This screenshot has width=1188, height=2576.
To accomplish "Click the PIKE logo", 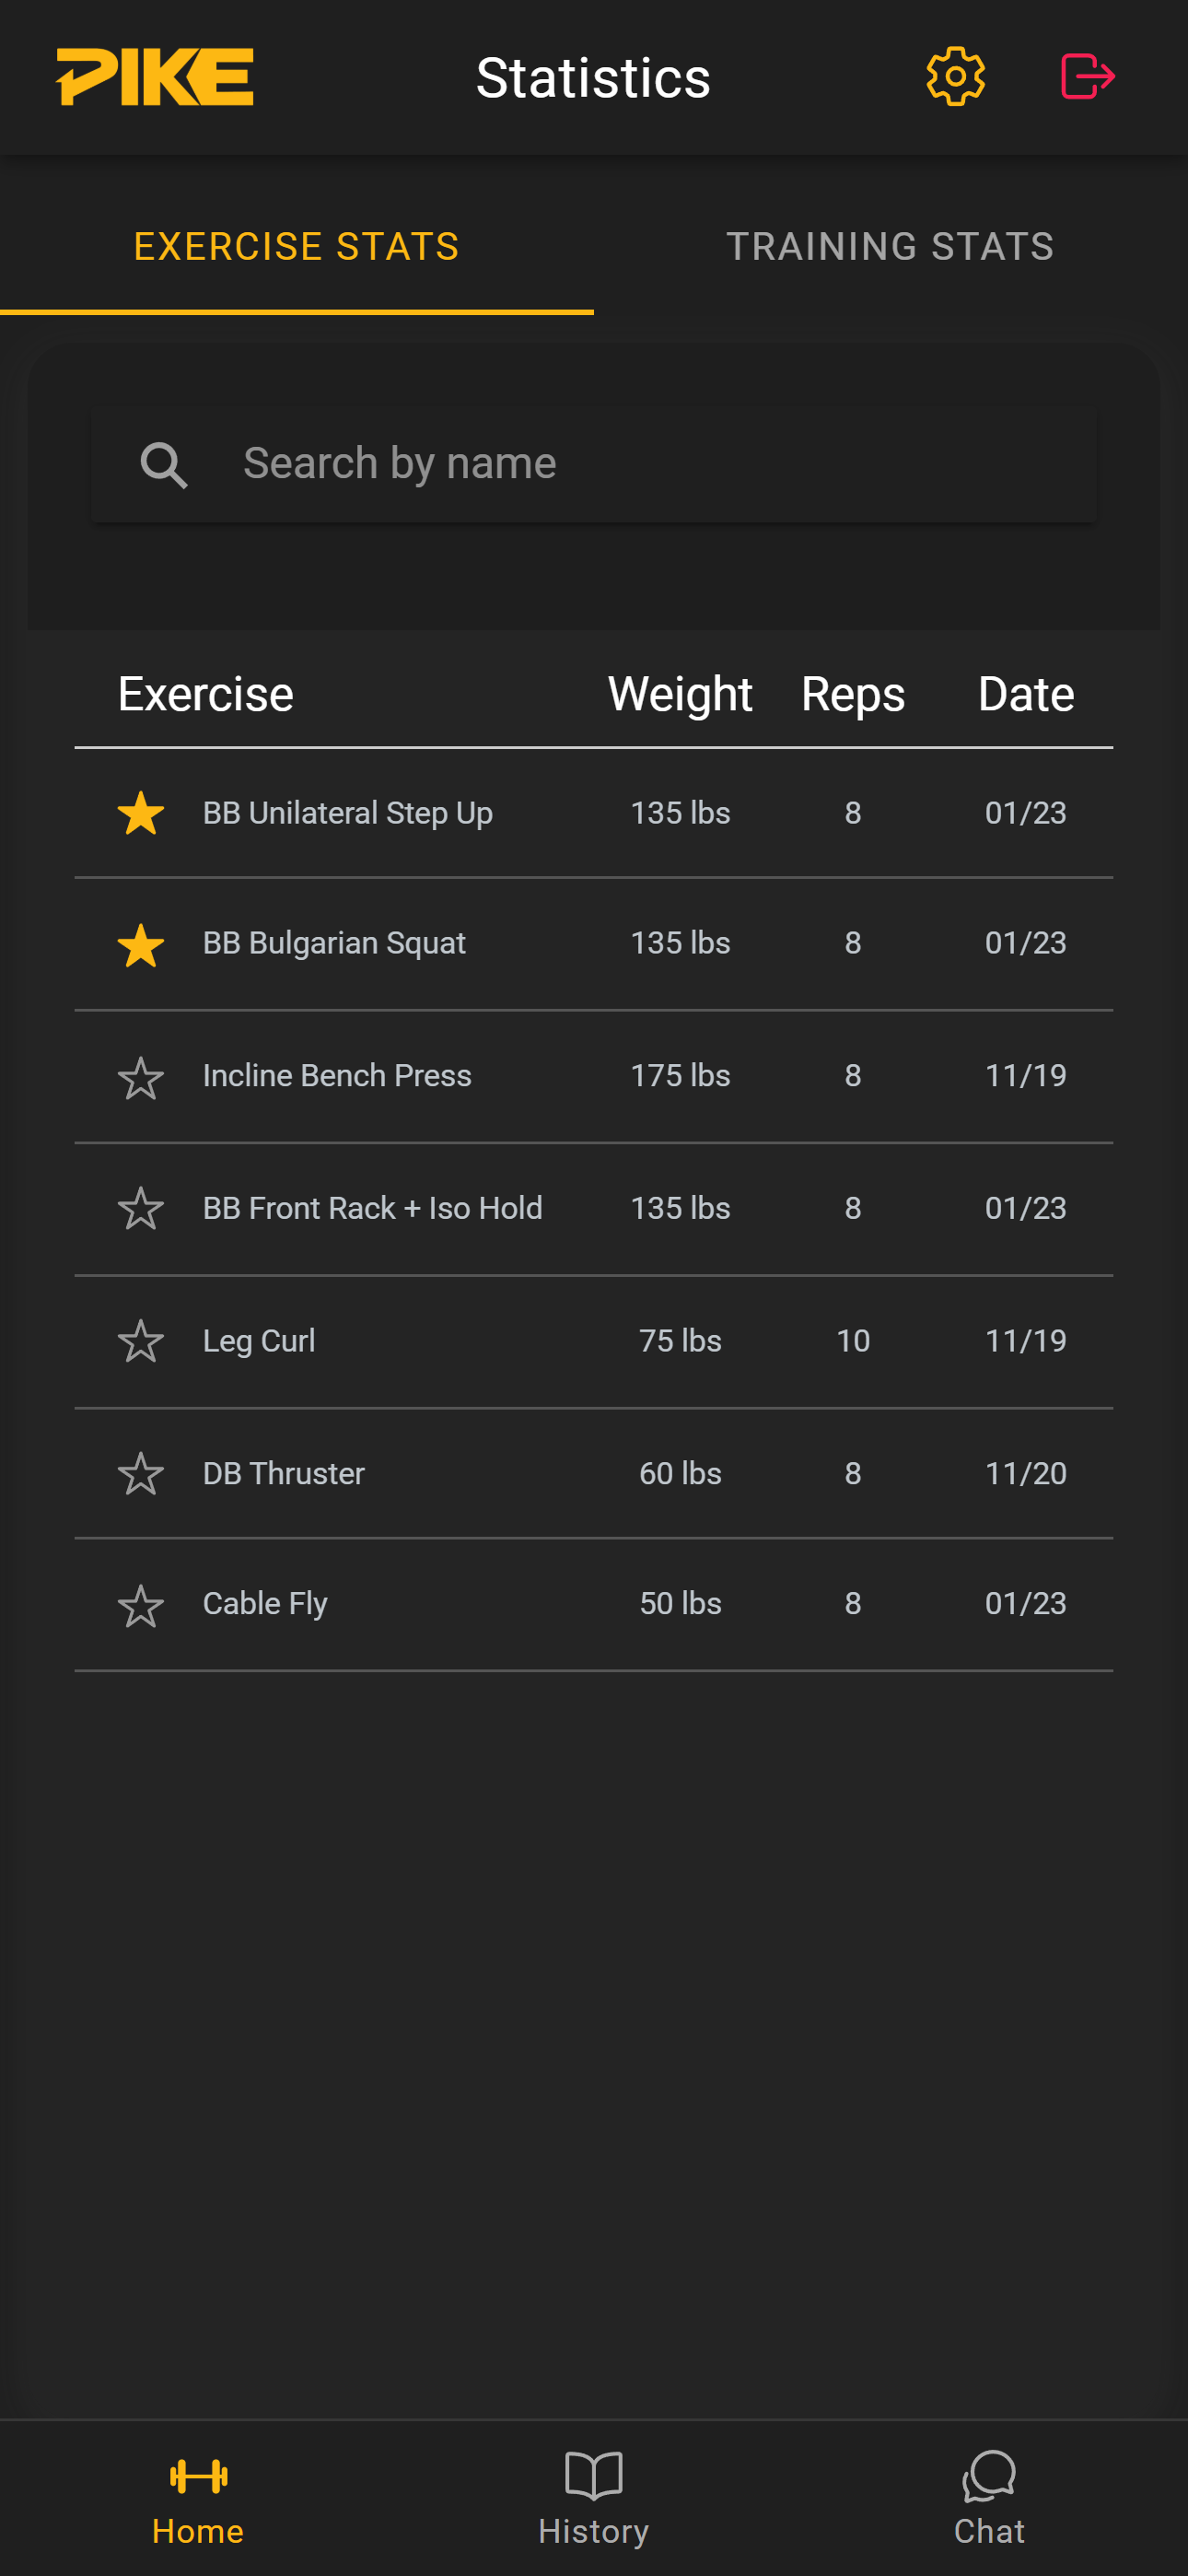I will click(155, 77).
